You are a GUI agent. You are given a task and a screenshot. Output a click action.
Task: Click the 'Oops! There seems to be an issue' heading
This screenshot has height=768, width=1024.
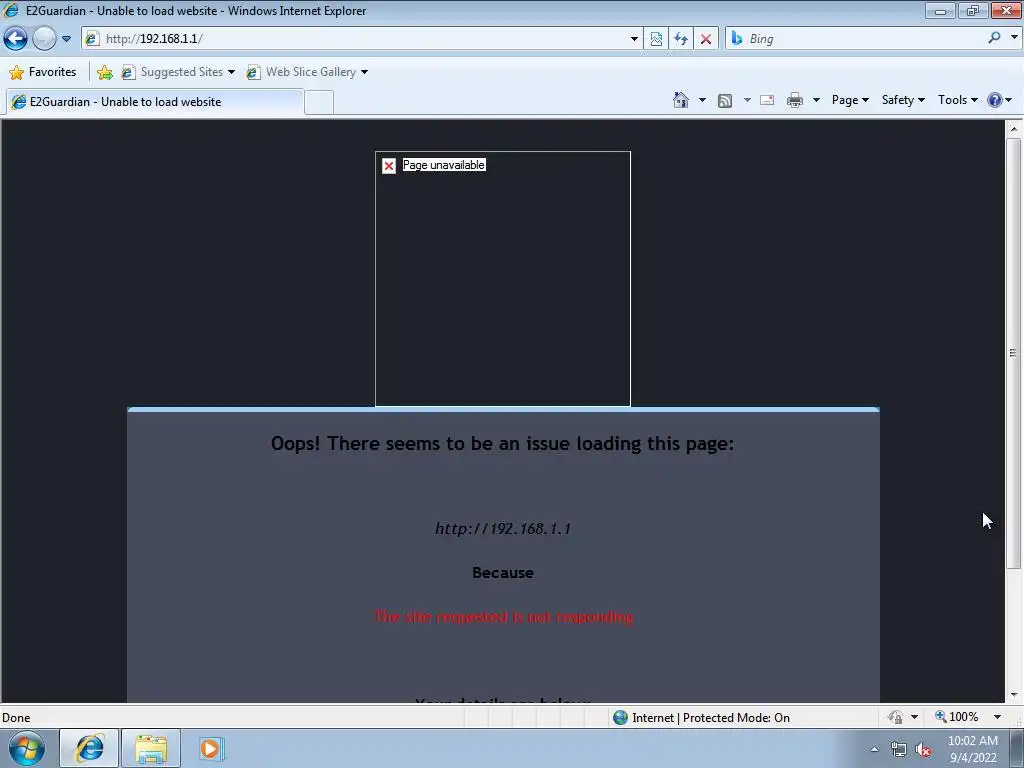pyautogui.click(x=502, y=443)
